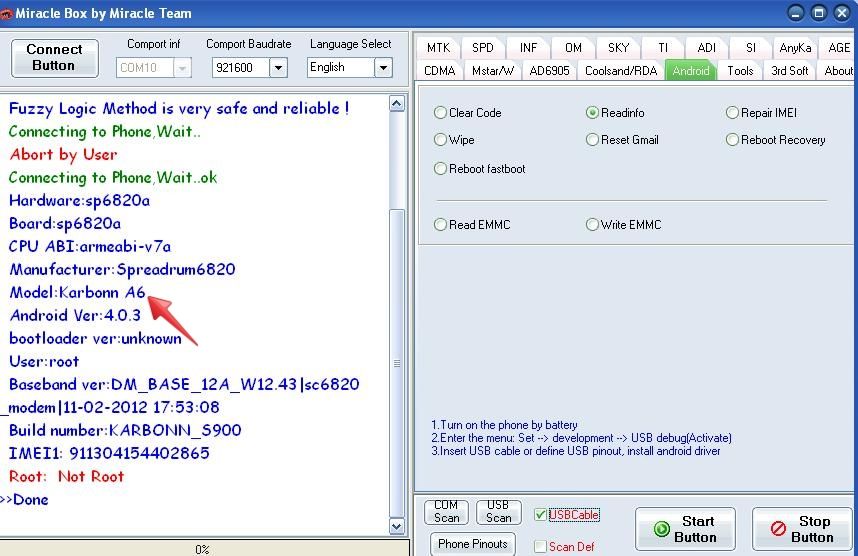
Task: Minimize the Miracle Box window
Action: 796,13
